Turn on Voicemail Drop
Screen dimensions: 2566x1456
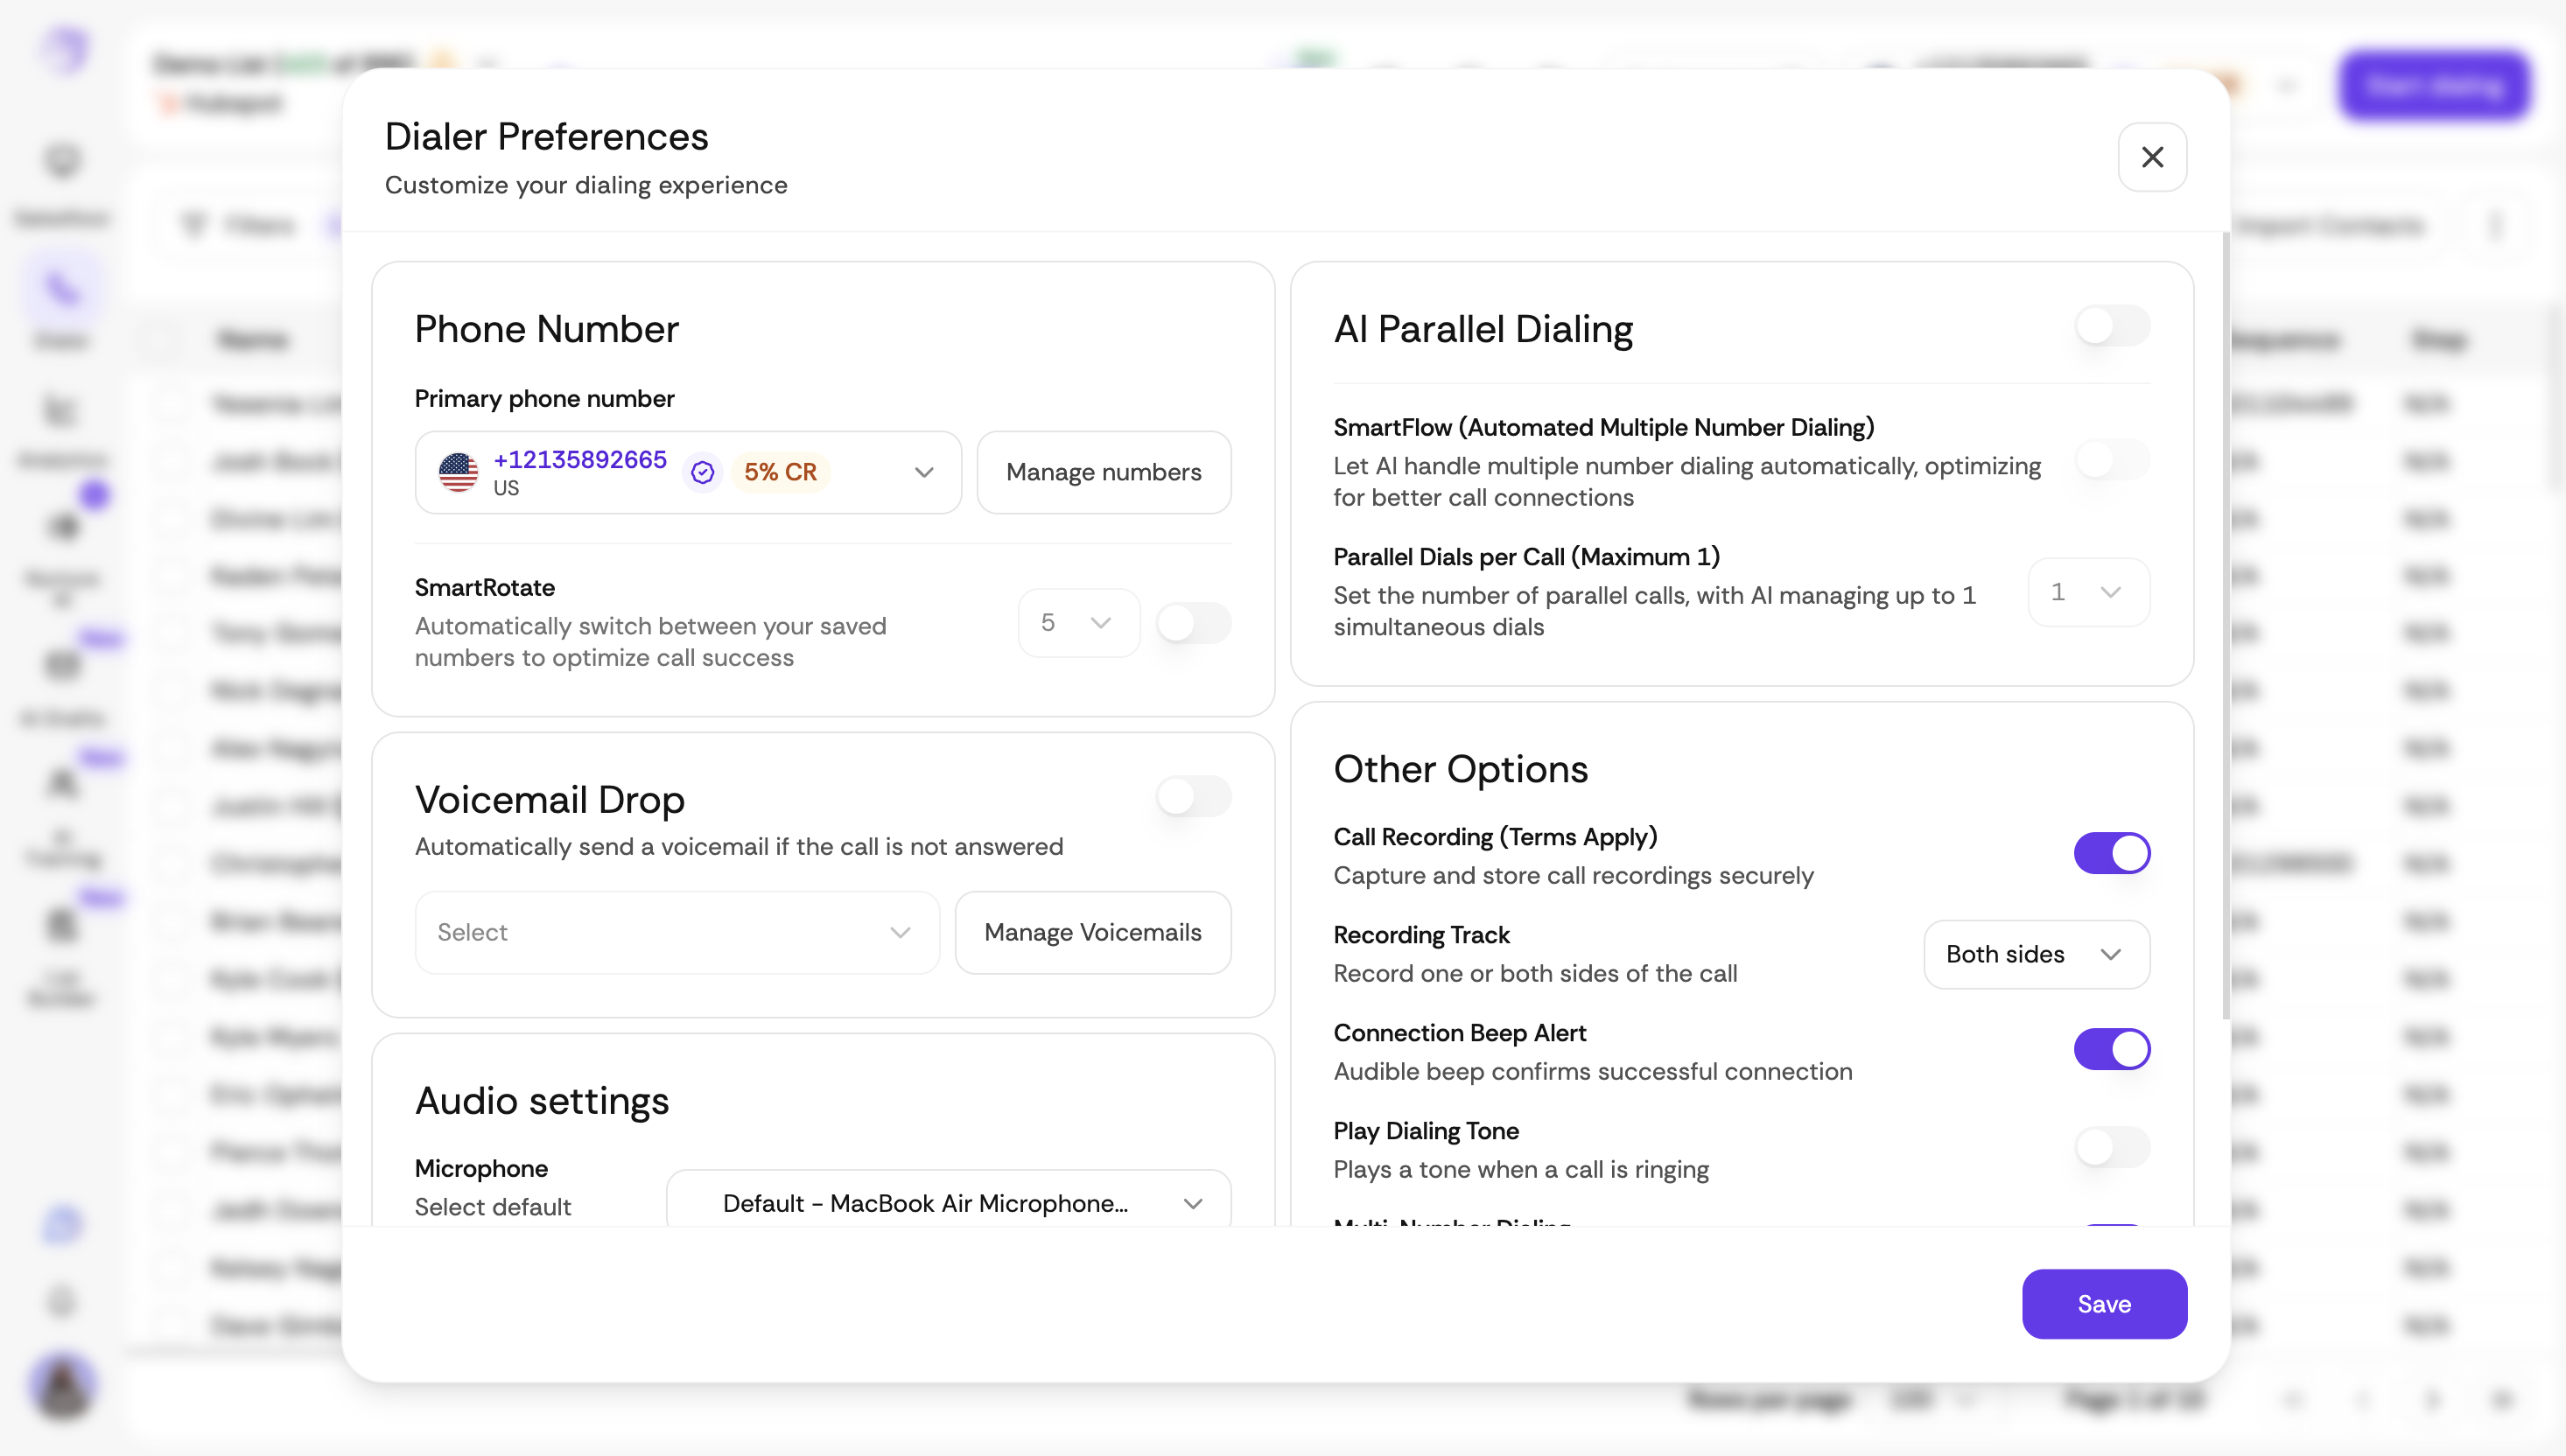pyautogui.click(x=1193, y=797)
